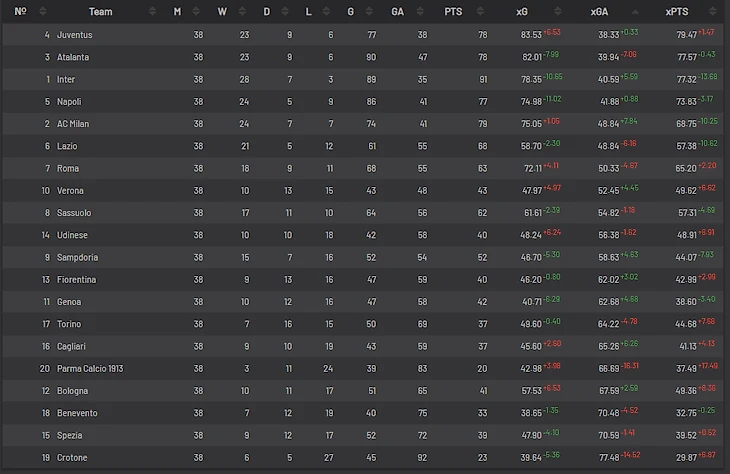Image resolution: width=730 pixels, height=474 pixels.
Task: Open the AC Milan team link
Action: coord(73,124)
